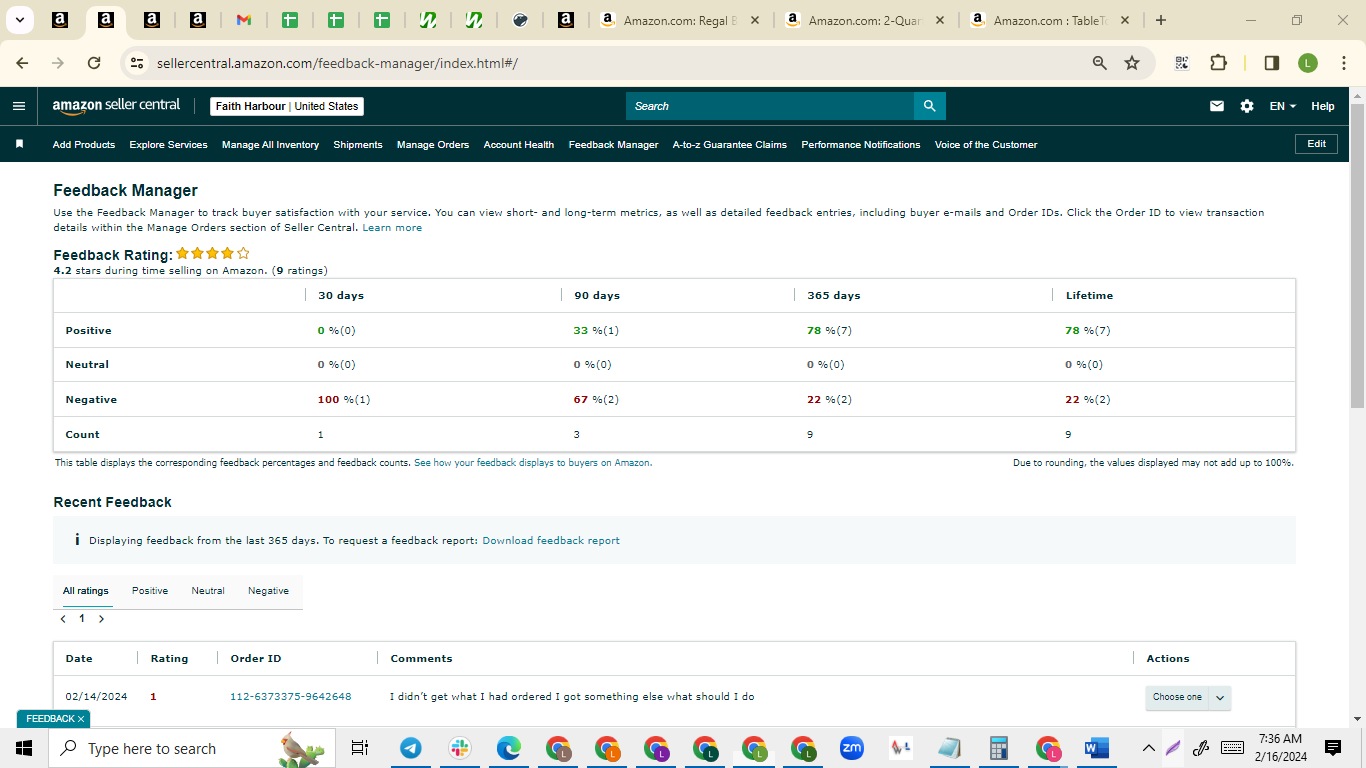The height and width of the screenshot is (768, 1366).
Task: Open Voice of the Customer
Action: pos(986,145)
